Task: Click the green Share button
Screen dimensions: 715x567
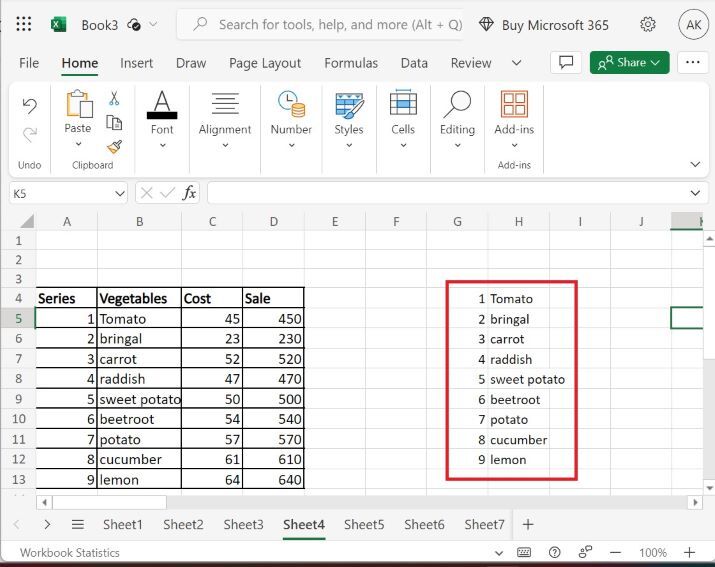Action: [x=629, y=62]
